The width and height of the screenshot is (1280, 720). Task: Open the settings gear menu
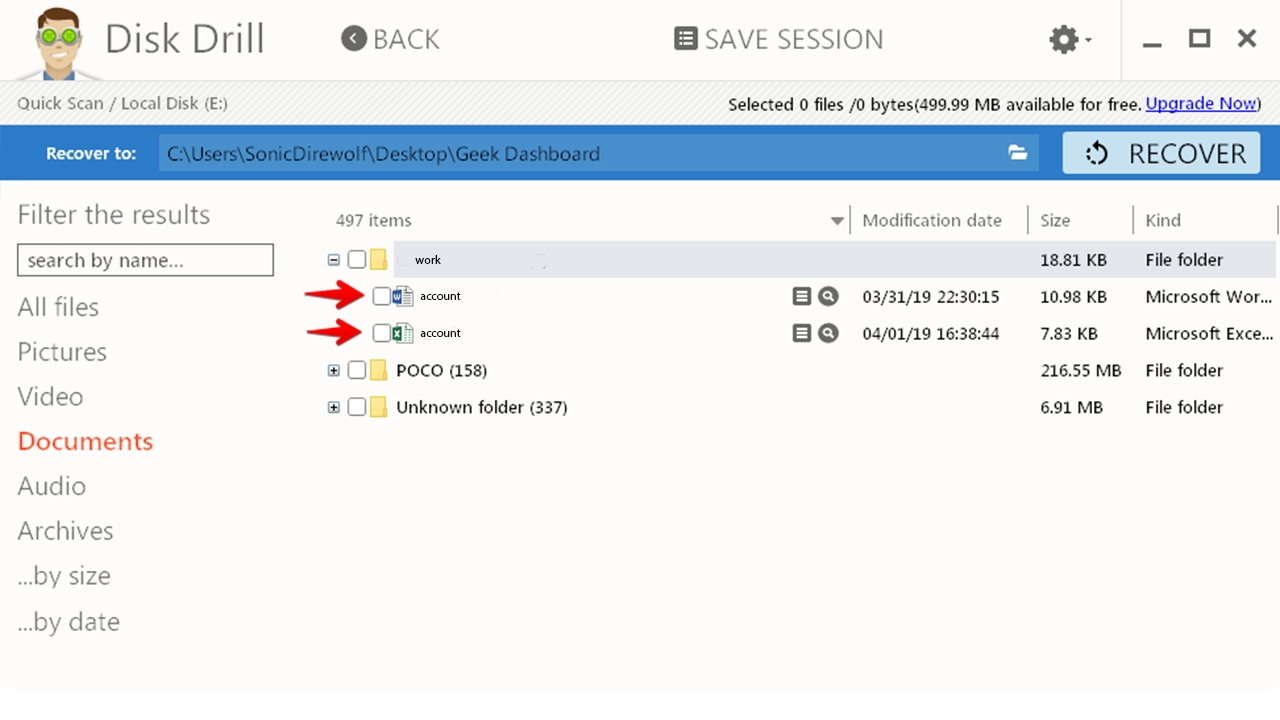(x=1069, y=40)
